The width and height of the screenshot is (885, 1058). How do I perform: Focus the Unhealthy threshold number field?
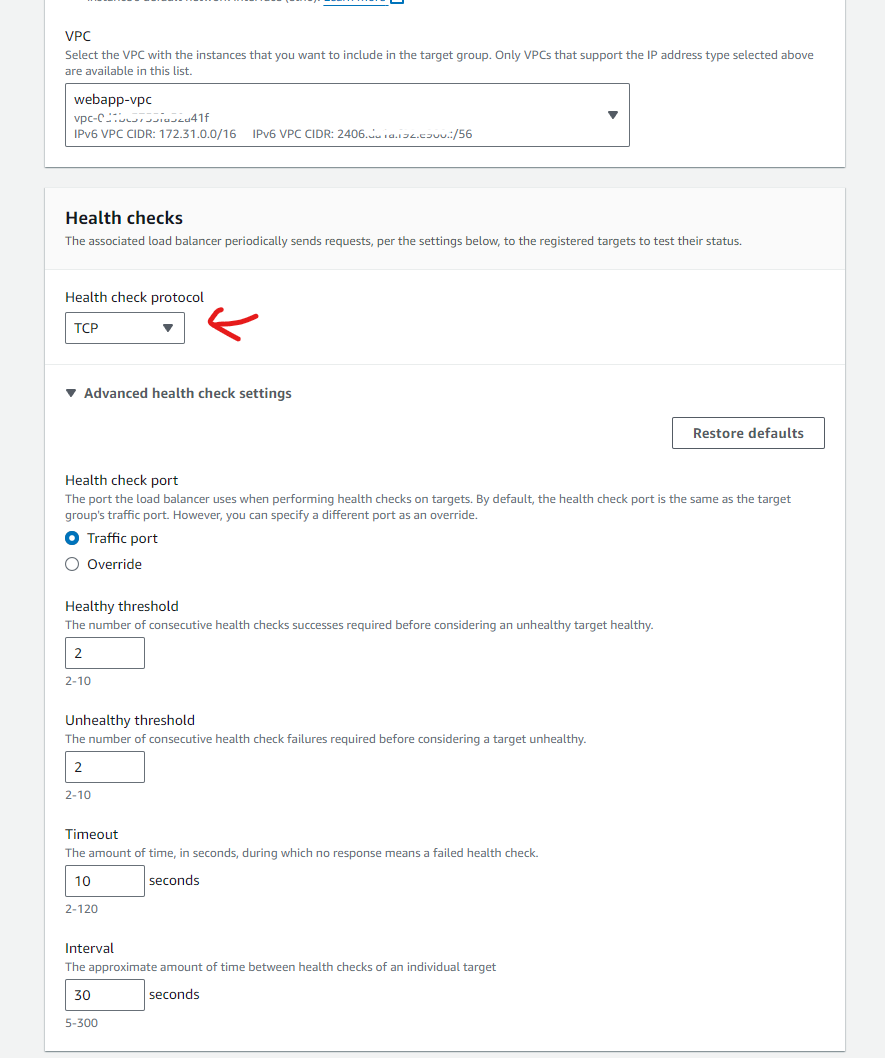(x=105, y=767)
